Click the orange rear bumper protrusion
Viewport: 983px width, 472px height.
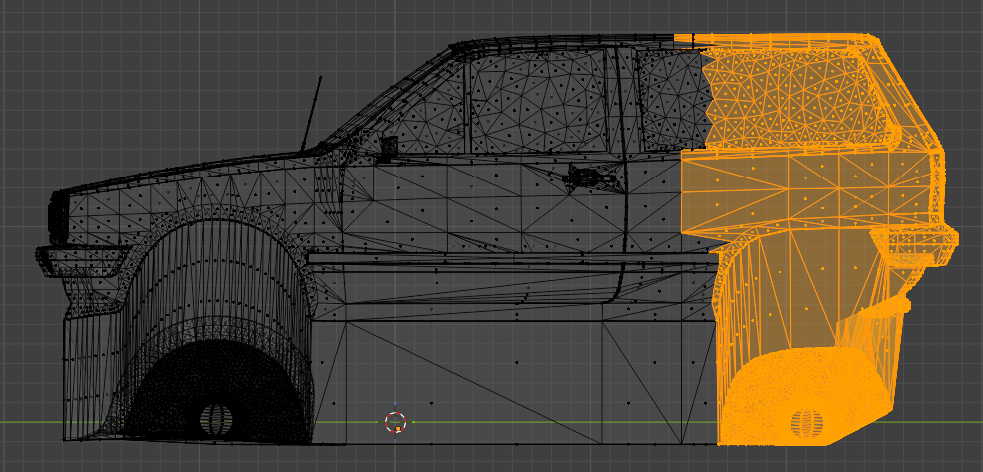[x=915, y=240]
